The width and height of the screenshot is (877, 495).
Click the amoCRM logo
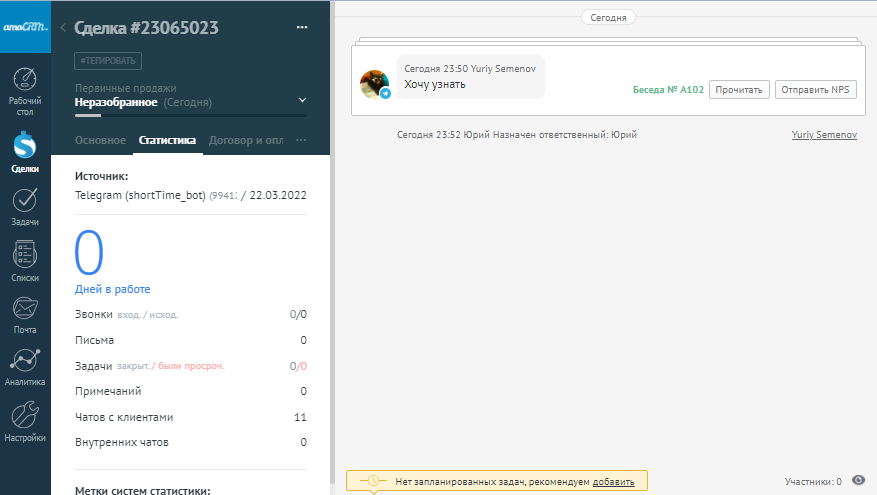(25, 28)
